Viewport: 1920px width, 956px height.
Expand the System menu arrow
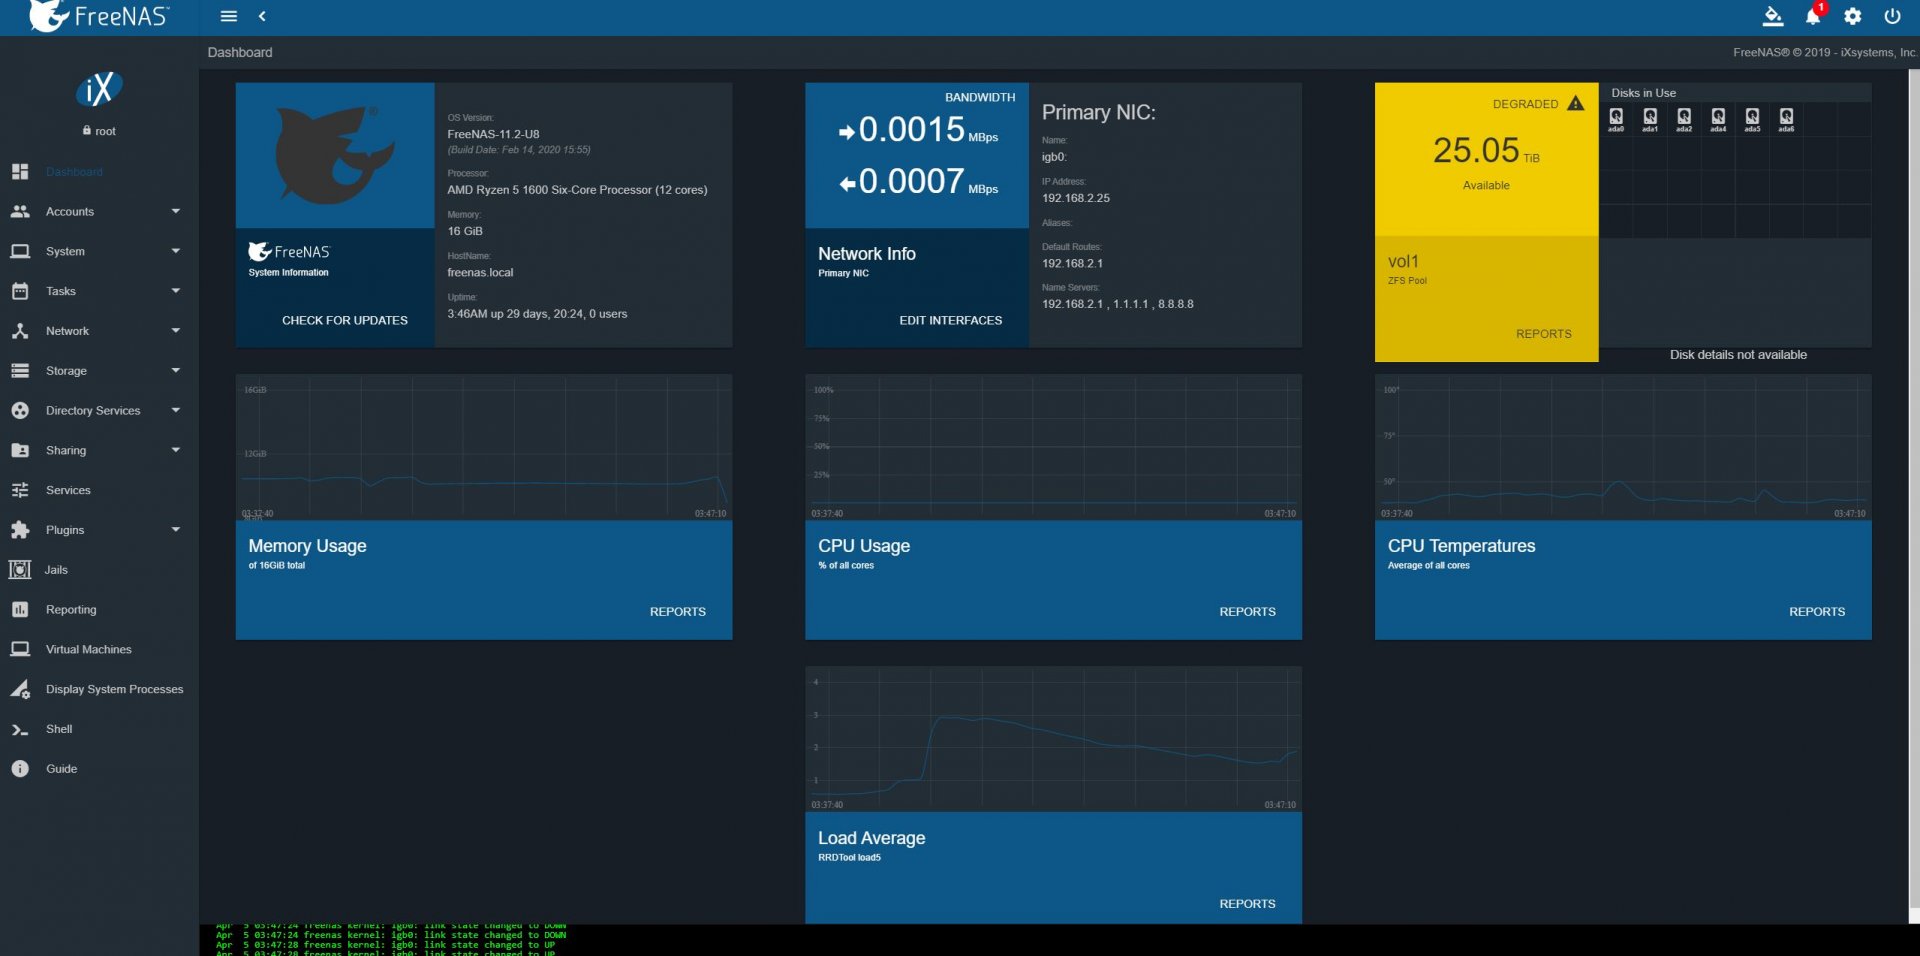pos(176,251)
